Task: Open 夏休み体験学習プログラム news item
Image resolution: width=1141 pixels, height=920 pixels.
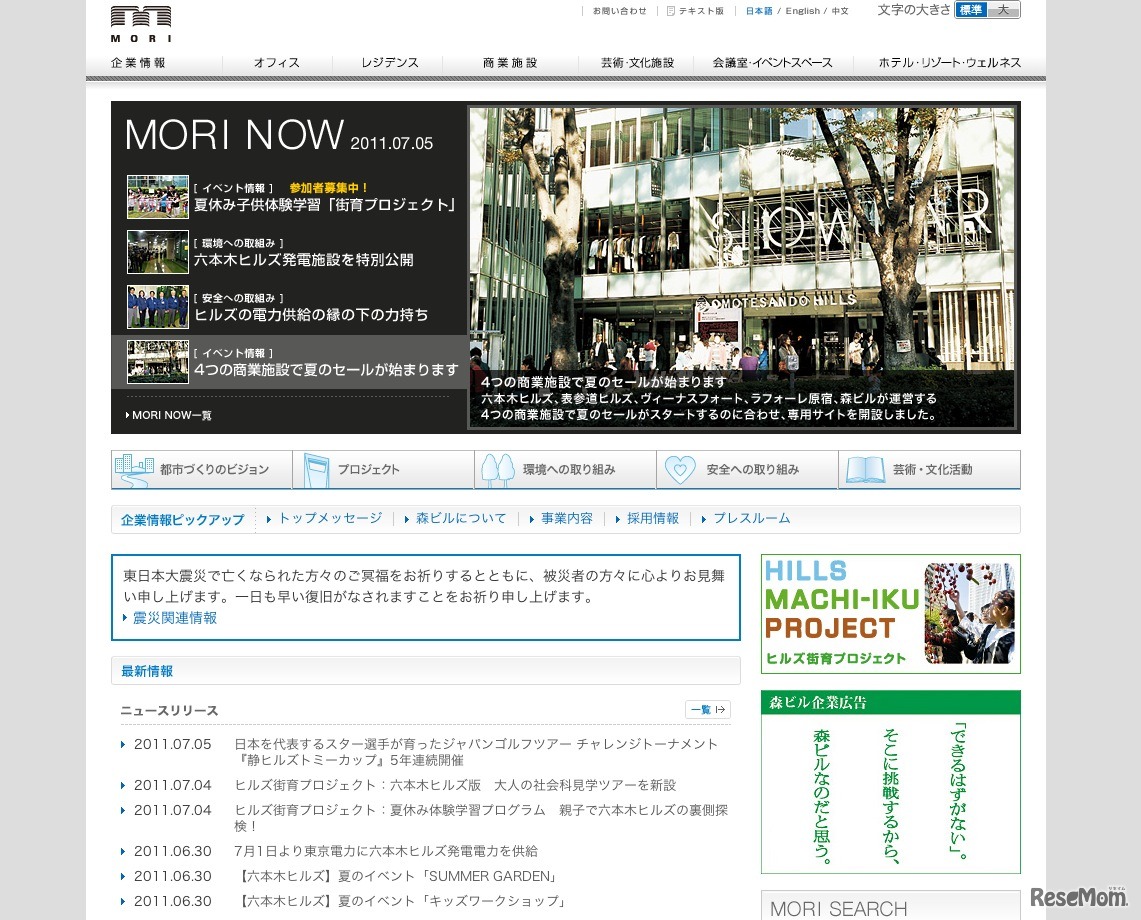Action: 481,818
